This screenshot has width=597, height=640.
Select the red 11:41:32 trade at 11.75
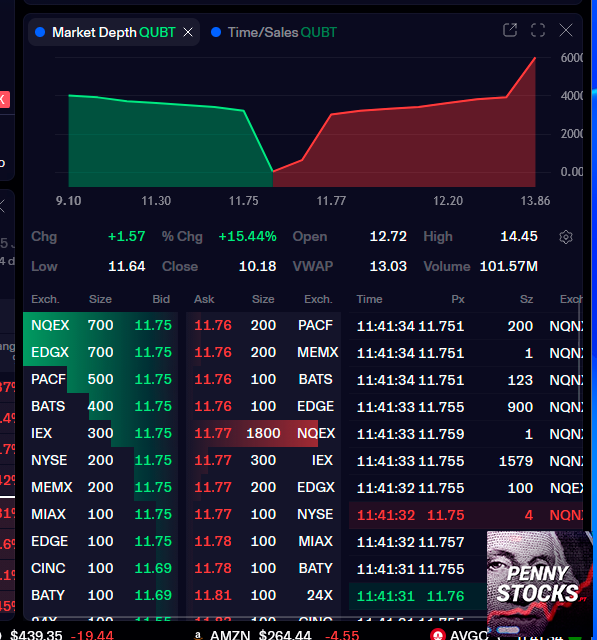(466, 515)
